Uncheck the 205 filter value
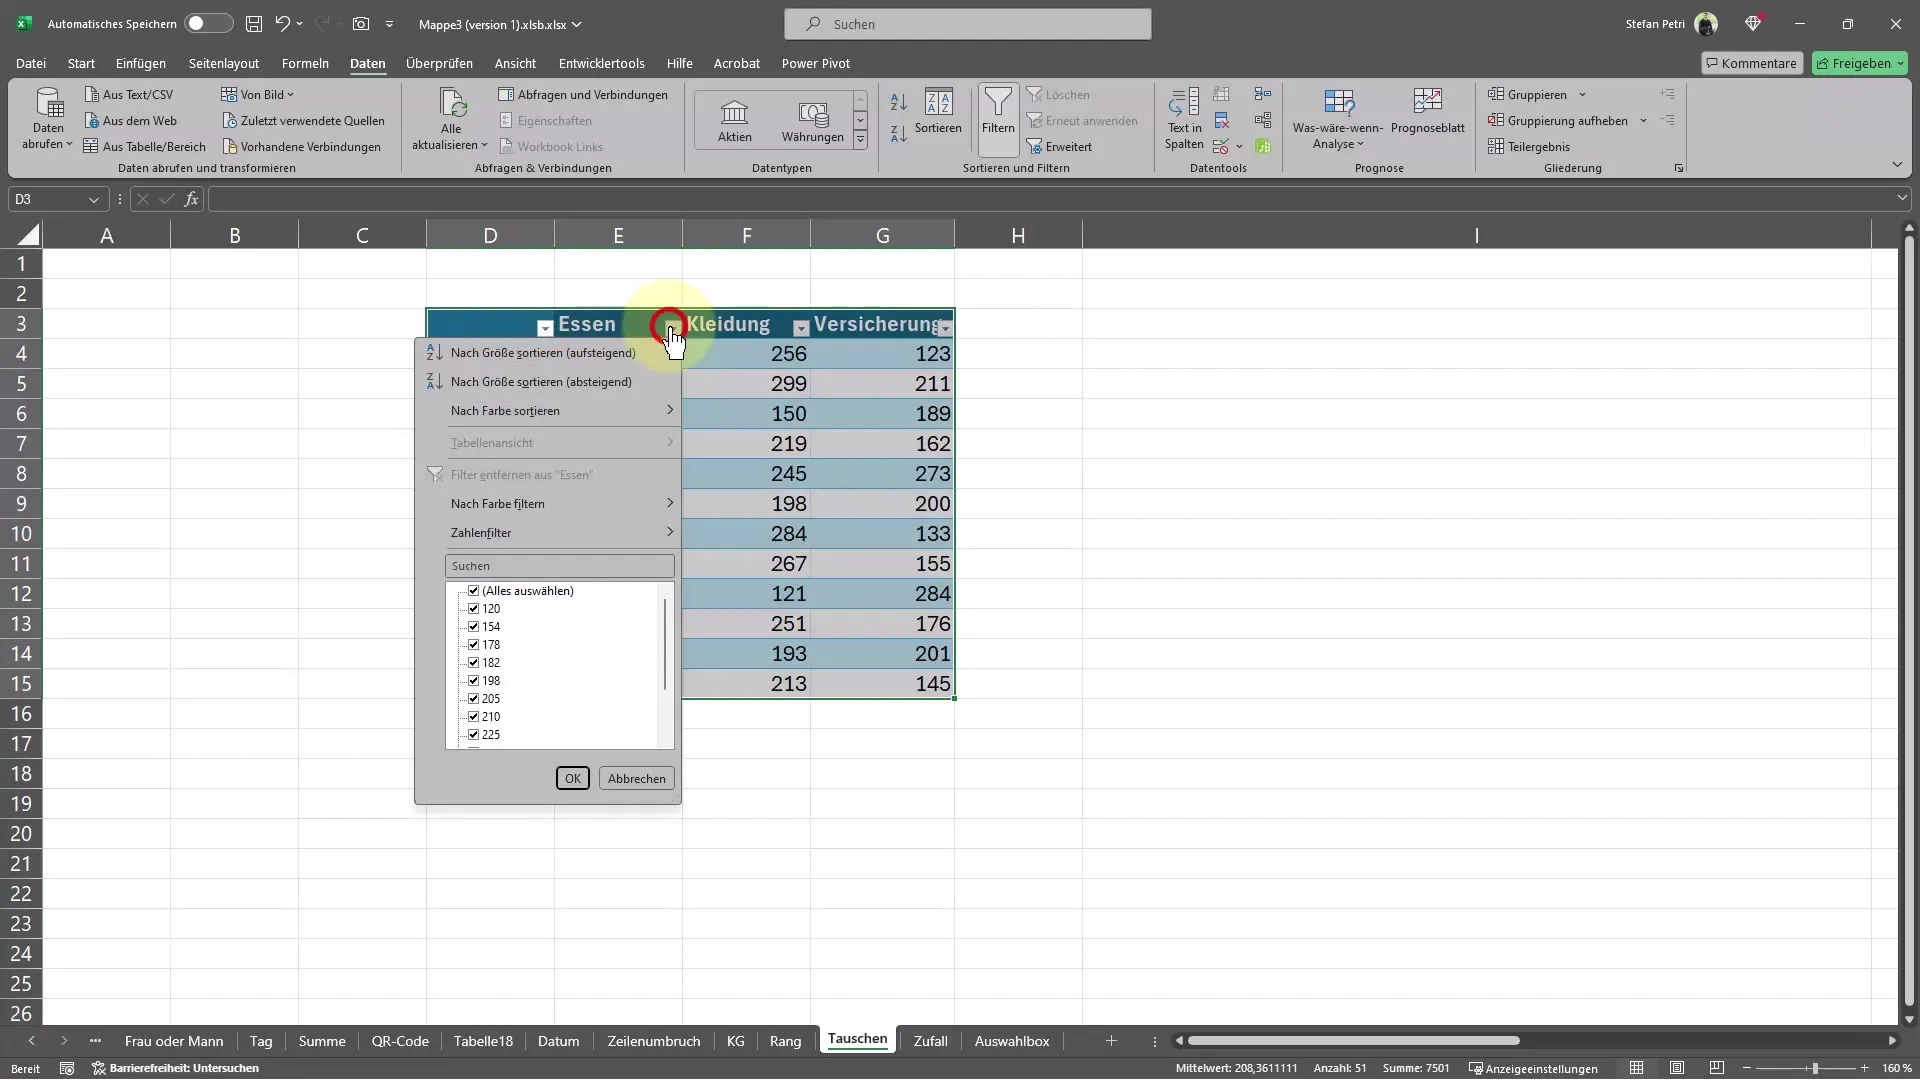This screenshot has width=1920, height=1080. [x=474, y=699]
